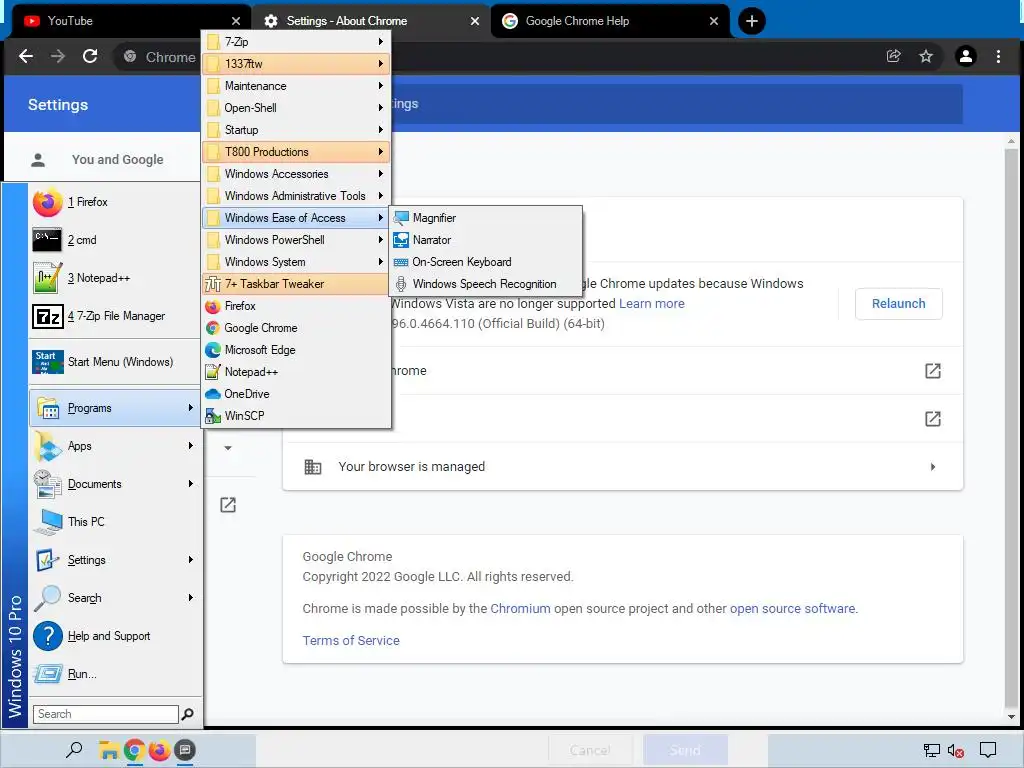This screenshot has height=768, width=1024.
Task: Click the start menu search magnifier button
Action: coord(188,714)
